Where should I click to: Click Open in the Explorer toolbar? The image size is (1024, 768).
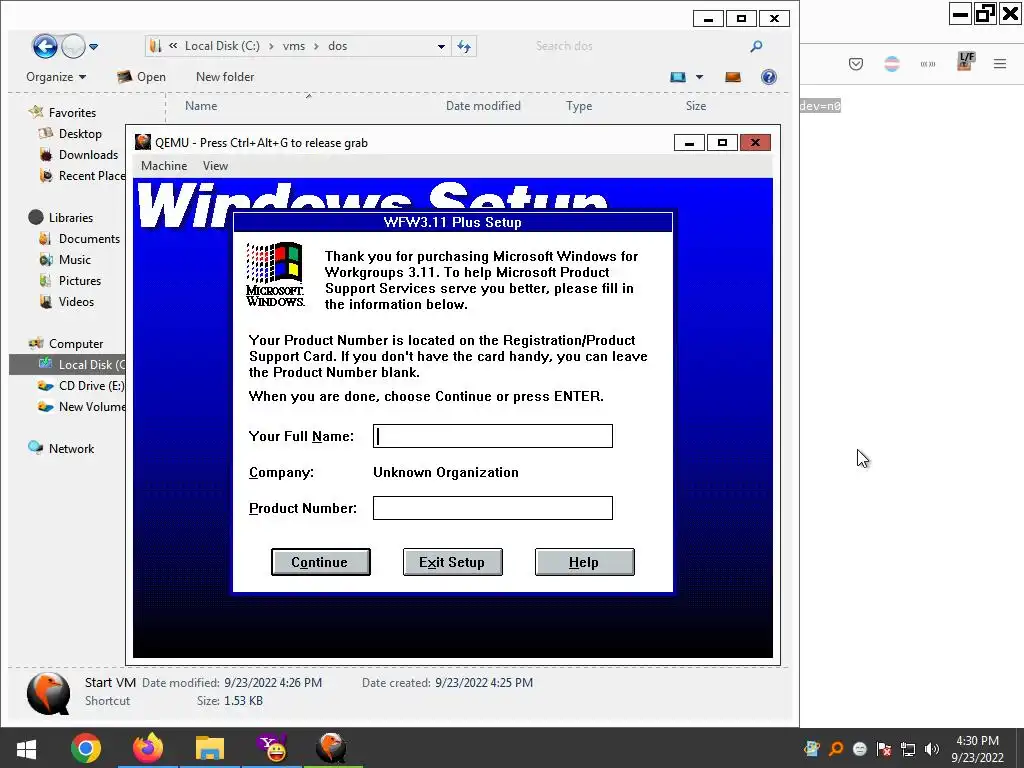pyautogui.click(x=141, y=77)
